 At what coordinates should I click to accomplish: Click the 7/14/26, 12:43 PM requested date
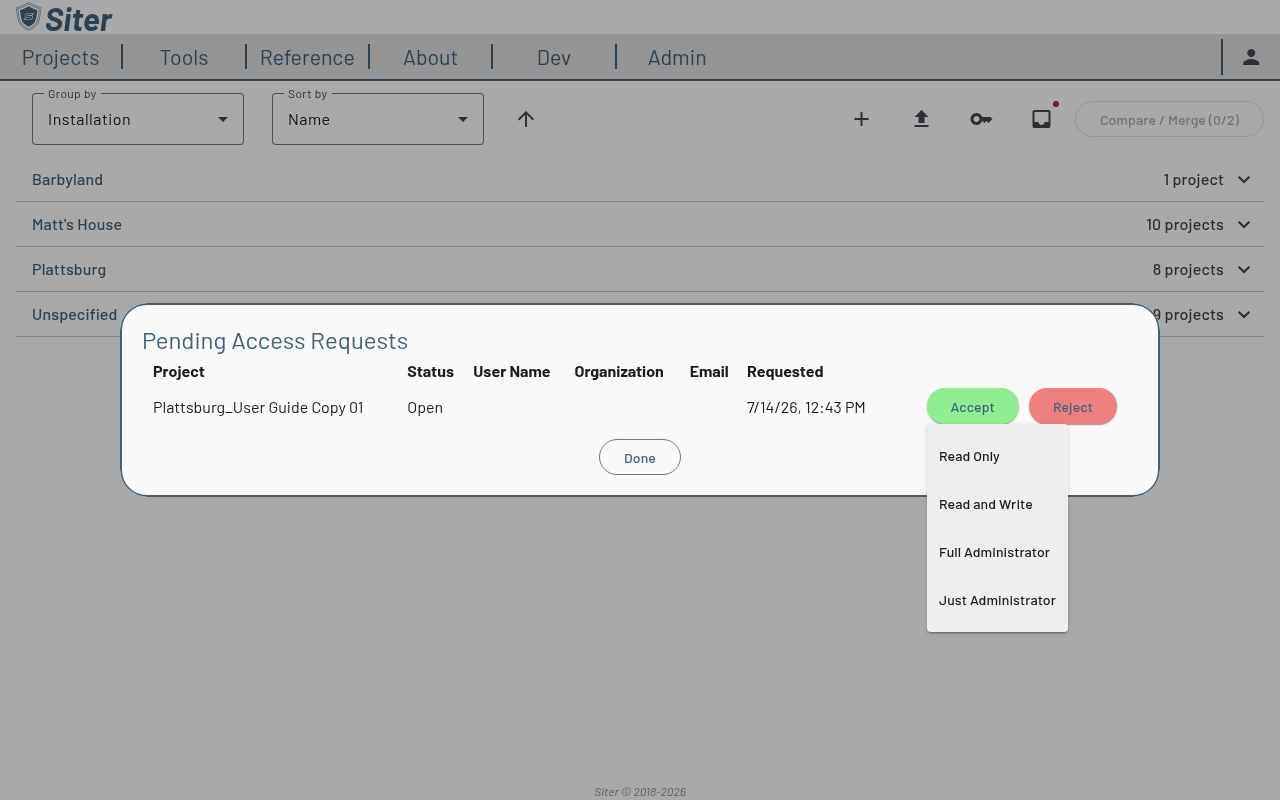click(806, 408)
